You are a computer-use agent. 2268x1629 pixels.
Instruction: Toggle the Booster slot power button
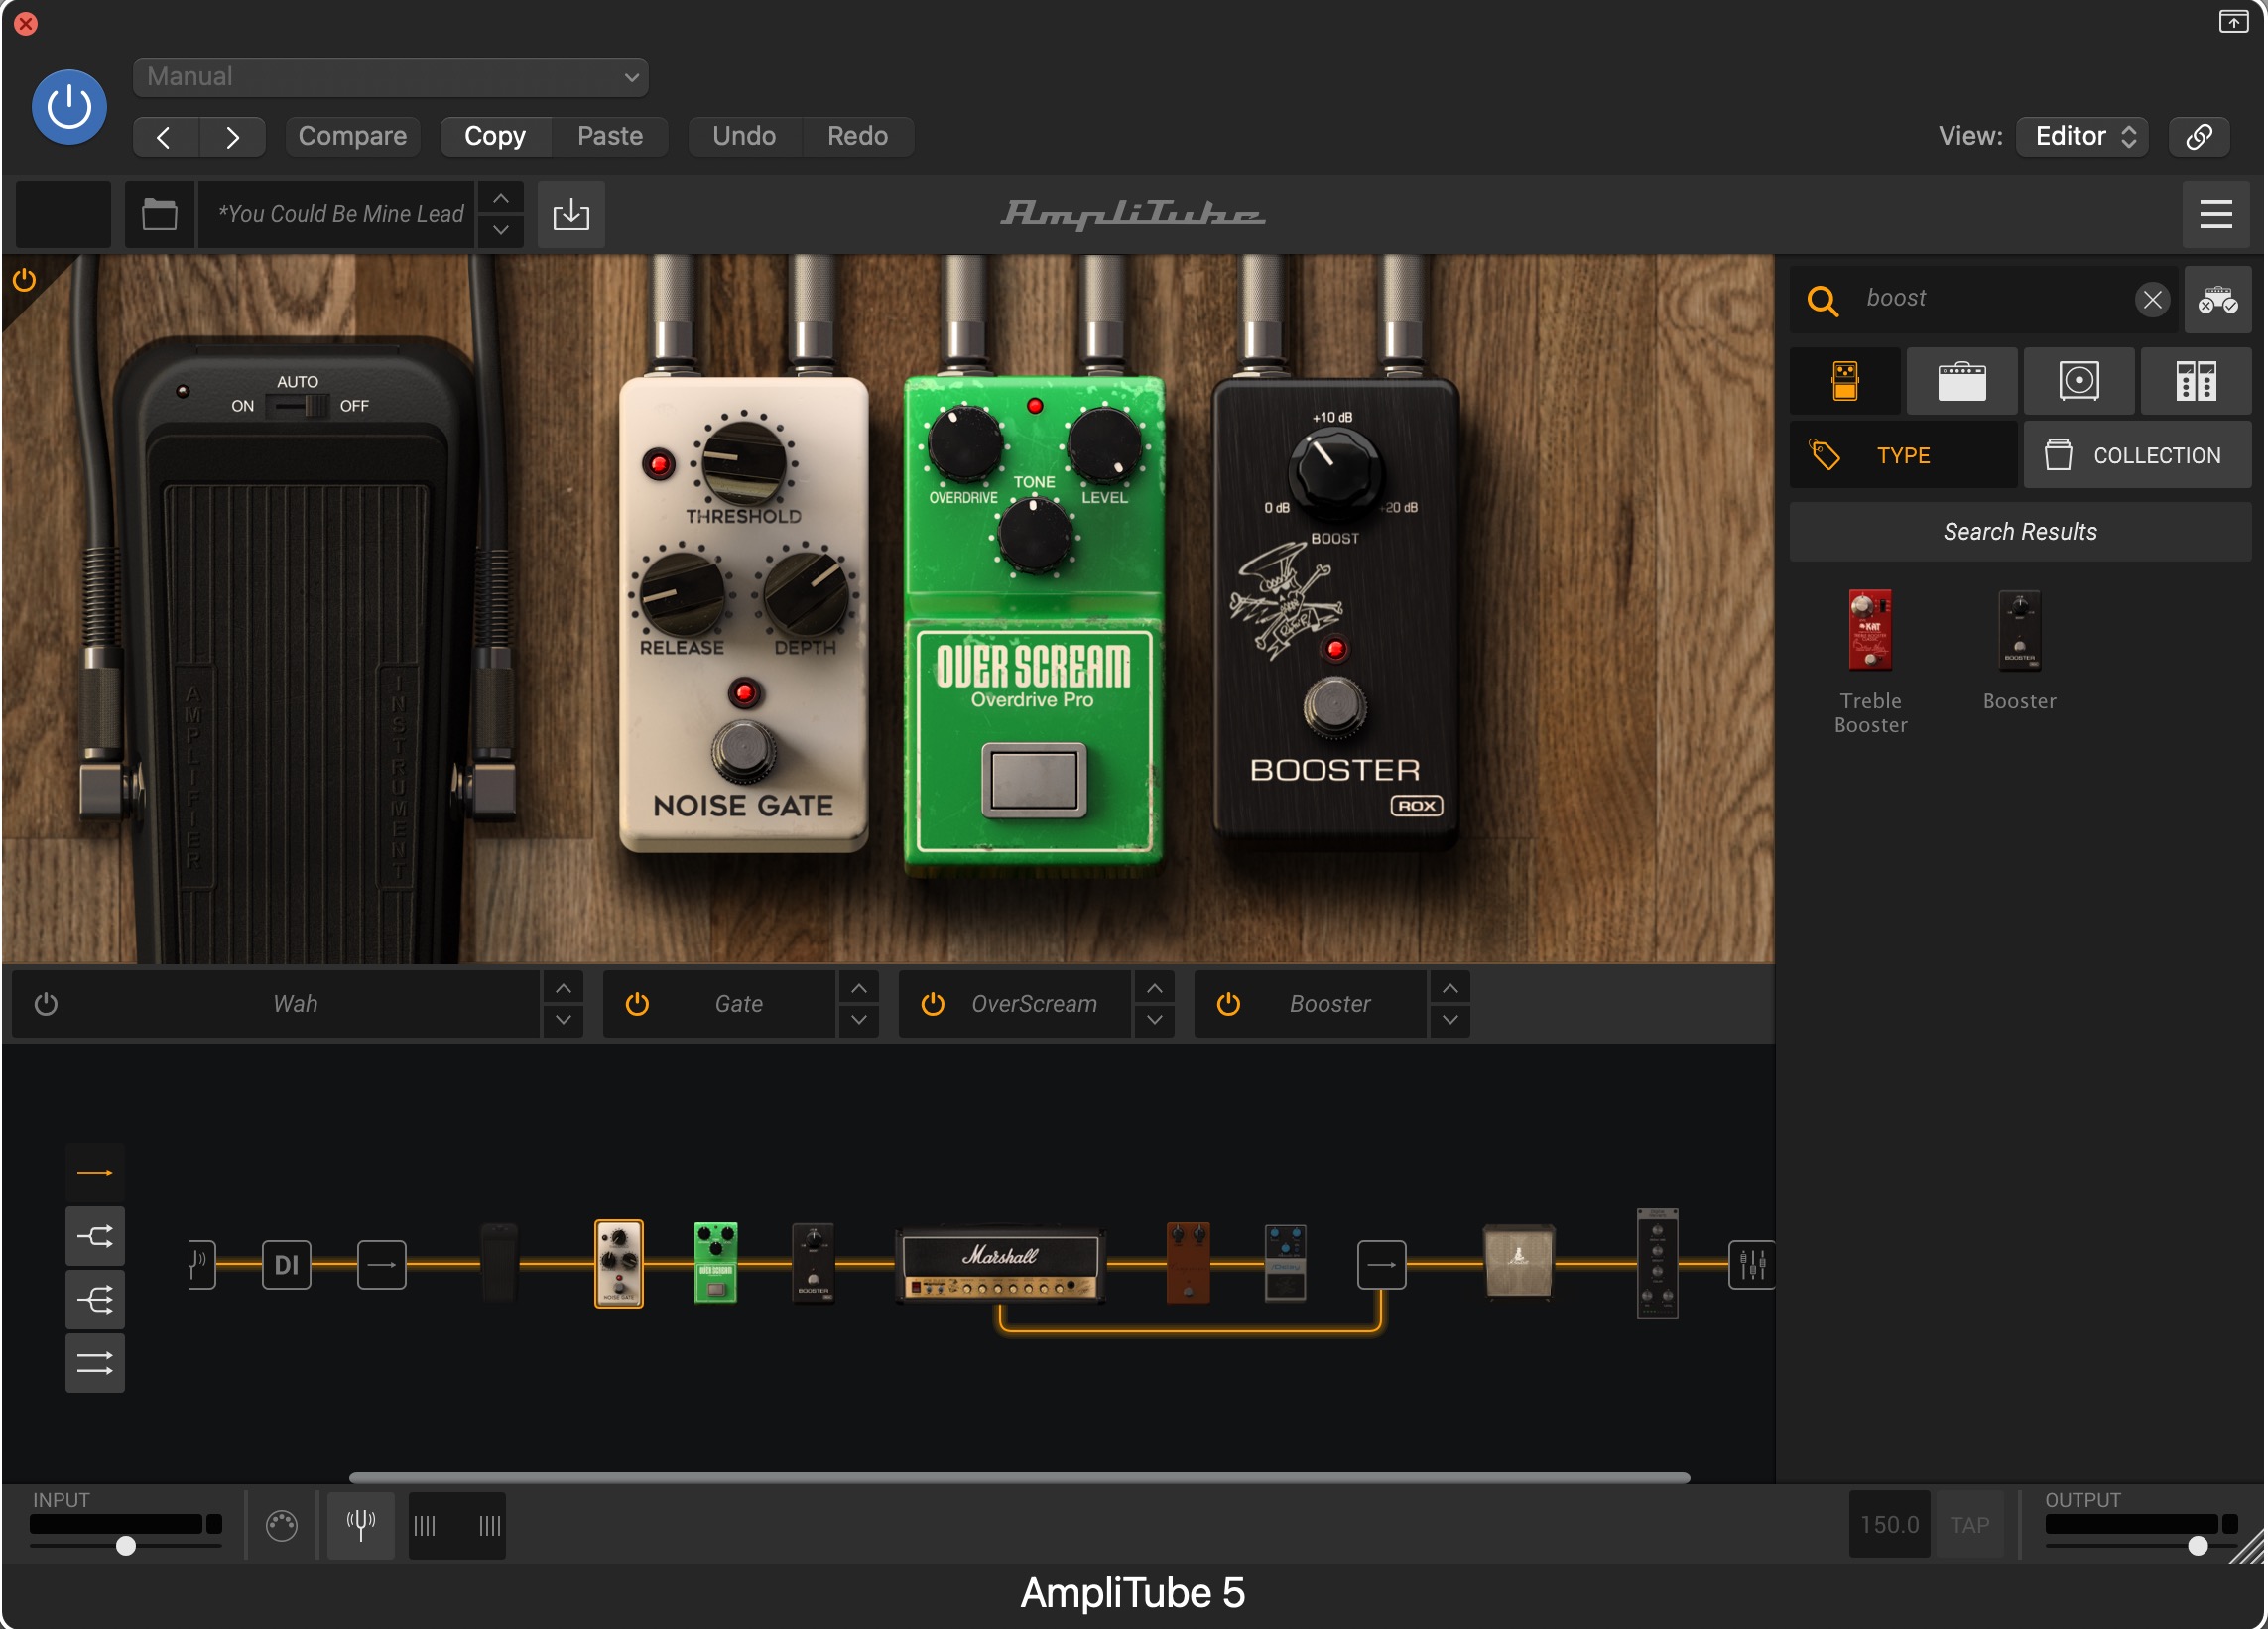click(x=1229, y=1004)
